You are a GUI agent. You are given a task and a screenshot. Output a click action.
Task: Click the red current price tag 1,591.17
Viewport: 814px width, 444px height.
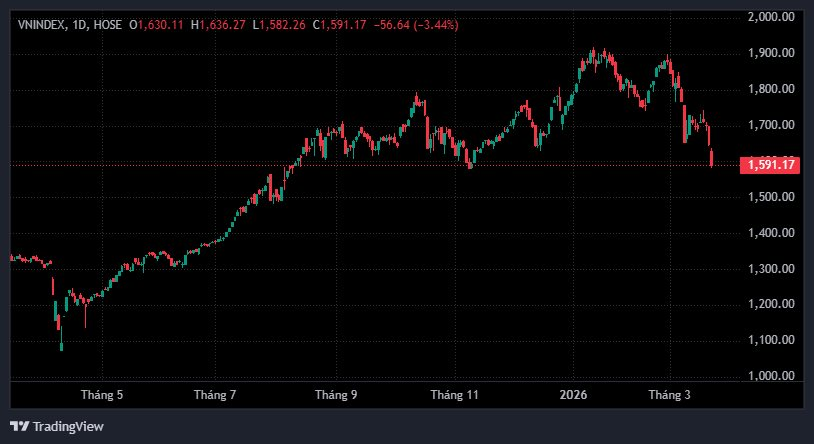pos(769,165)
